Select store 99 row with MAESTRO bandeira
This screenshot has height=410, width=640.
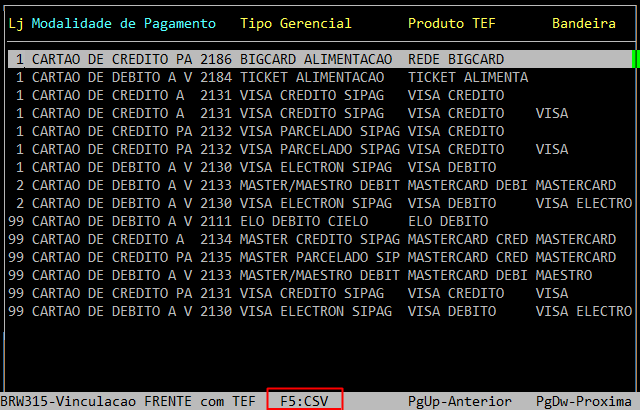[x=320, y=275]
